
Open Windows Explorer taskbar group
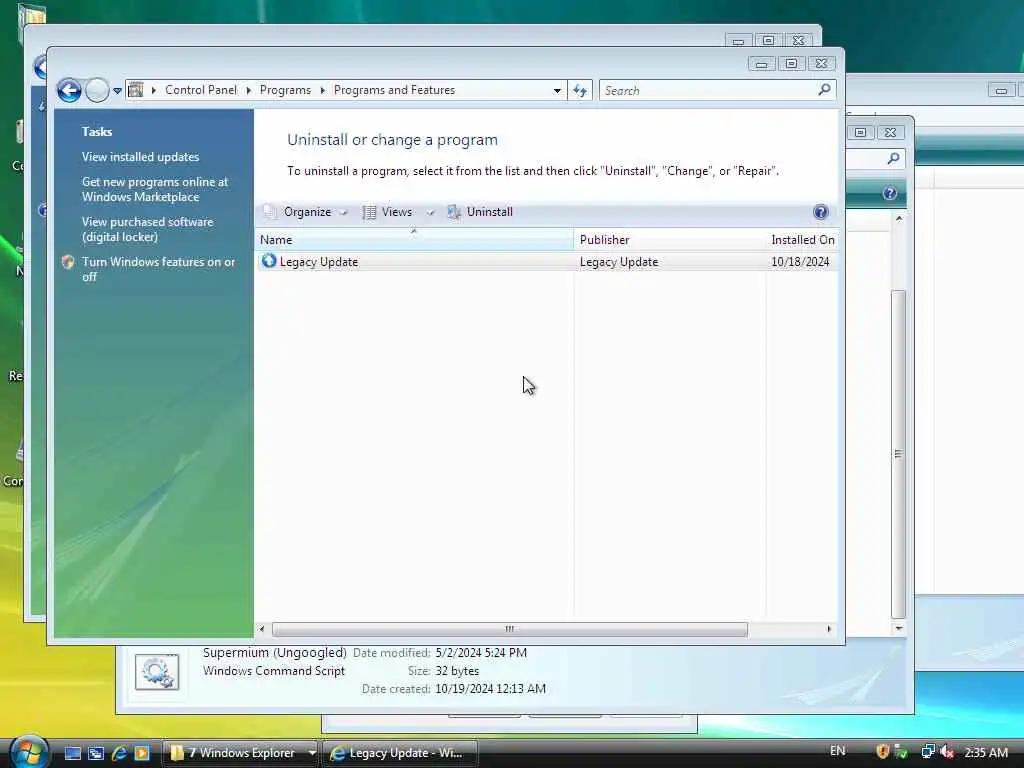coord(240,753)
